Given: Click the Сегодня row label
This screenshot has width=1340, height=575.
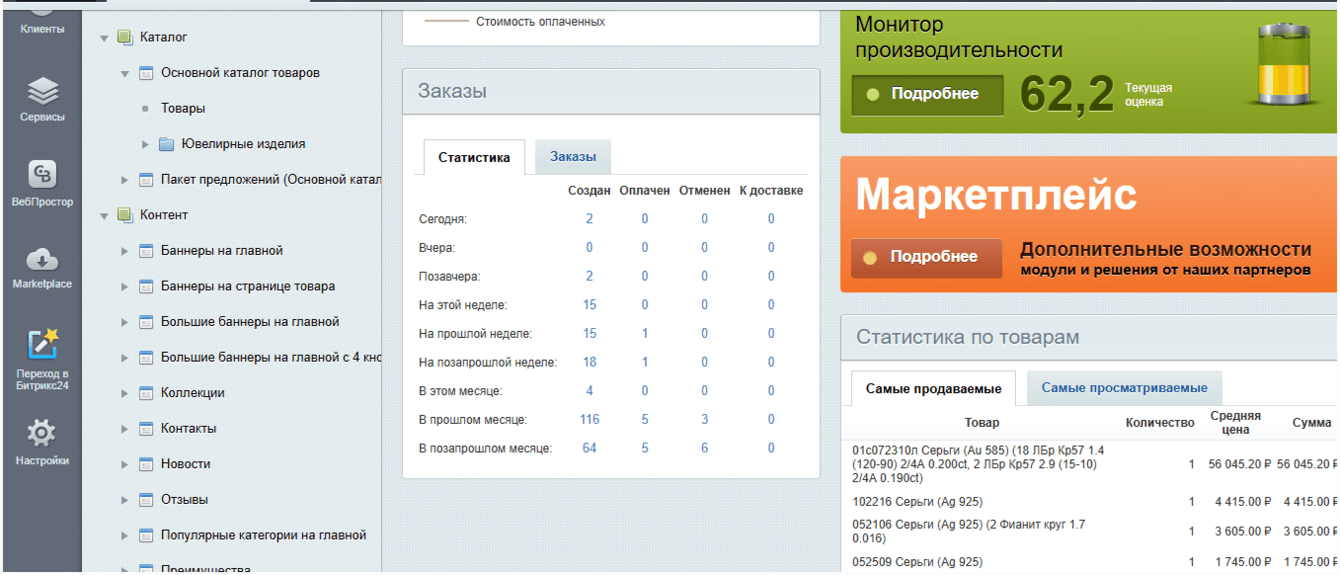Looking at the screenshot, I should (443, 219).
